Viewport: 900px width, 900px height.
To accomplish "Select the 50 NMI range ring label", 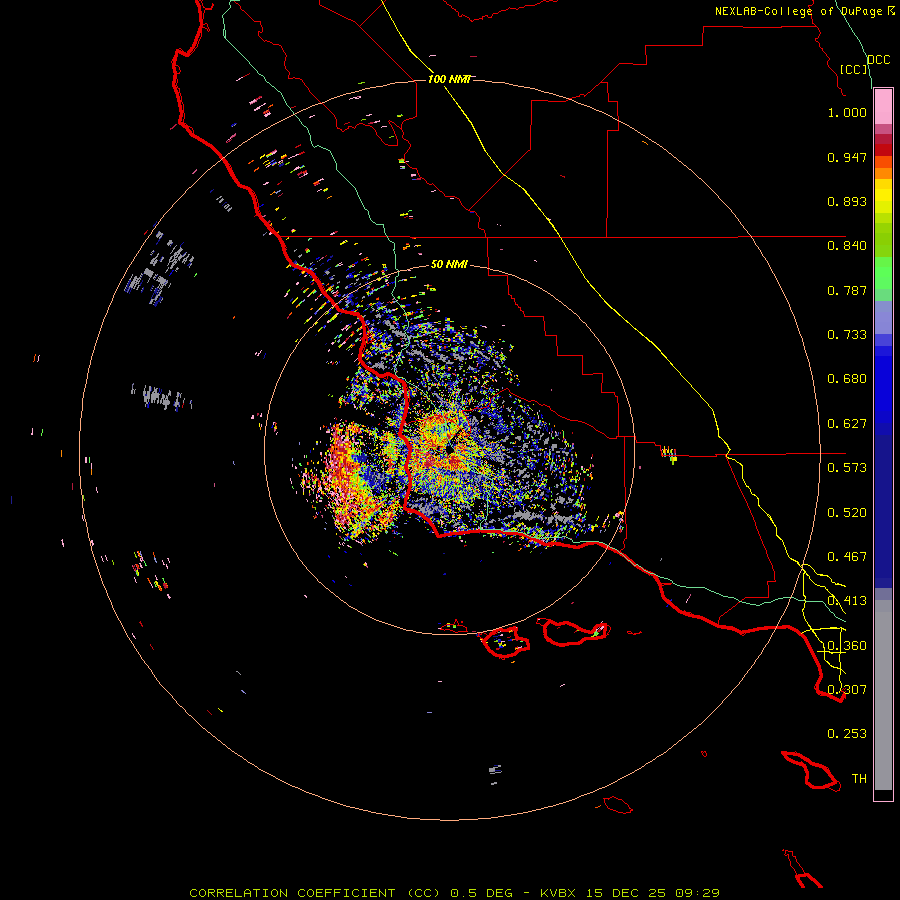I will click(449, 264).
